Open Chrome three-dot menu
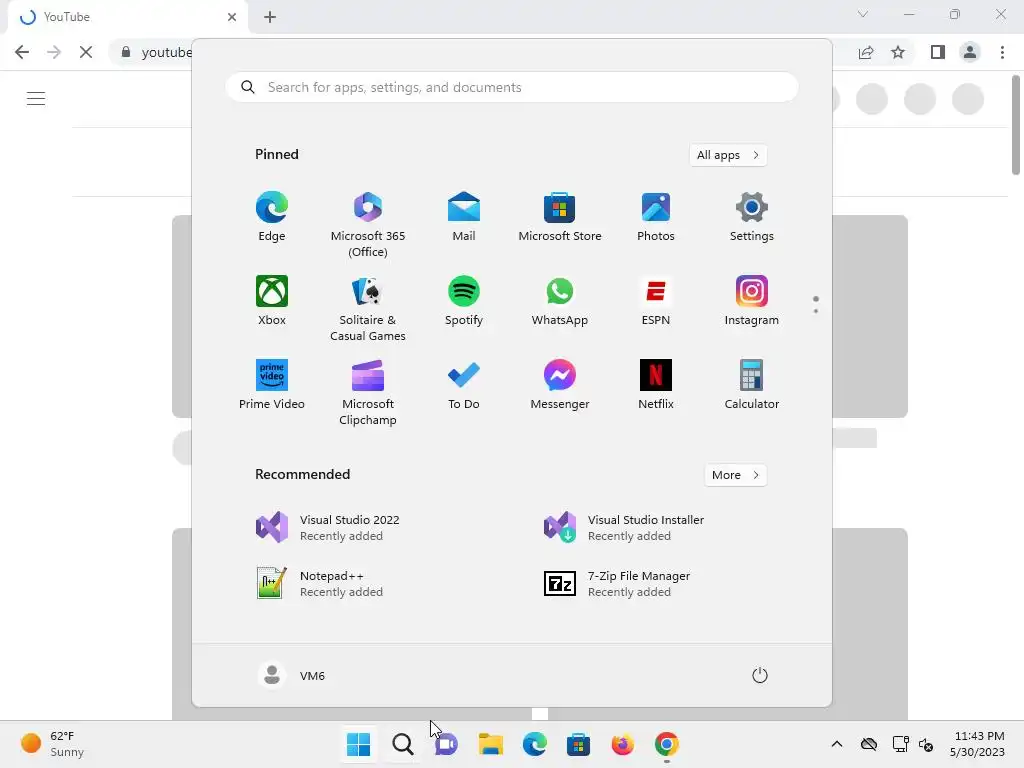1024x768 pixels. (1002, 52)
